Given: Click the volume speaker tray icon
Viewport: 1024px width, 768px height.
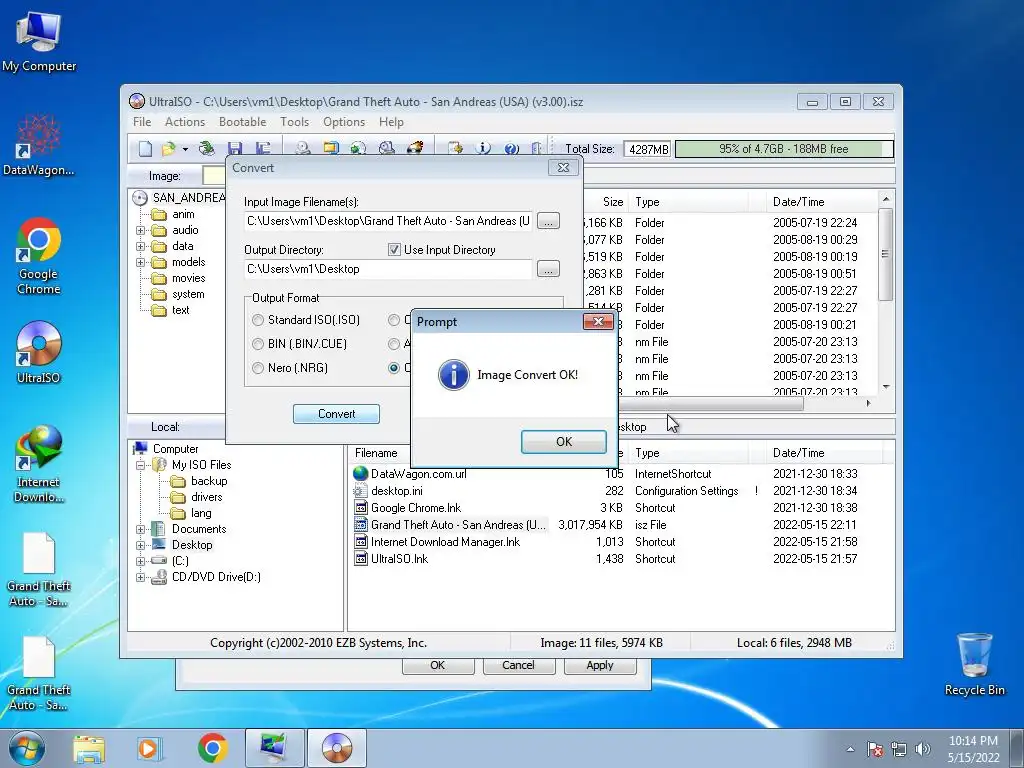Looking at the screenshot, I should pyautogui.click(x=923, y=749).
